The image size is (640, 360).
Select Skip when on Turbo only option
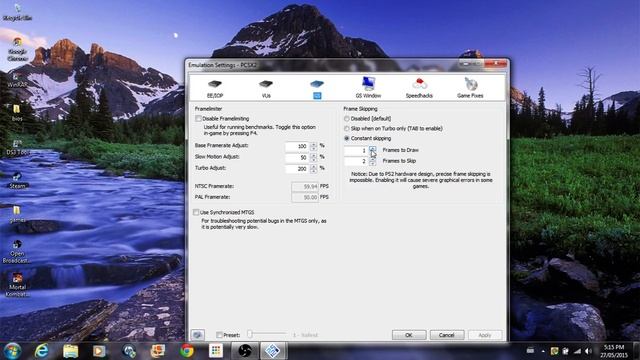click(x=347, y=129)
